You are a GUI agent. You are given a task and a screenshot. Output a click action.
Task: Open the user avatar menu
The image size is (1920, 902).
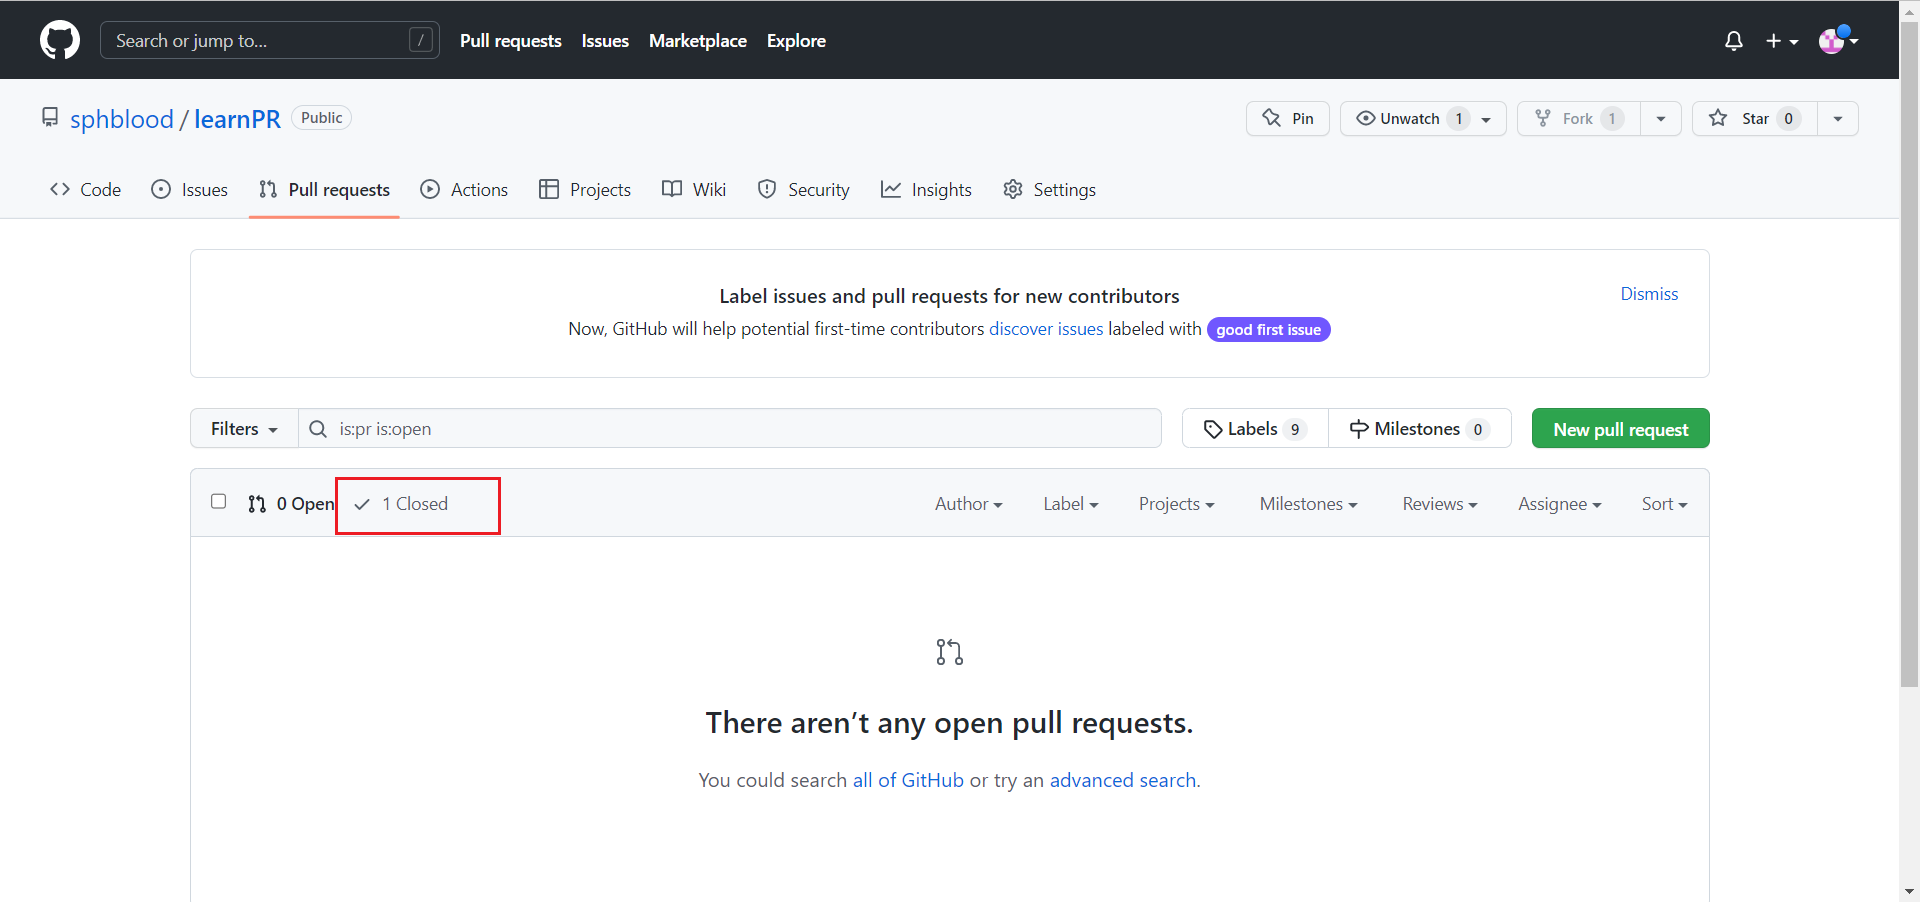(x=1838, y=40)
